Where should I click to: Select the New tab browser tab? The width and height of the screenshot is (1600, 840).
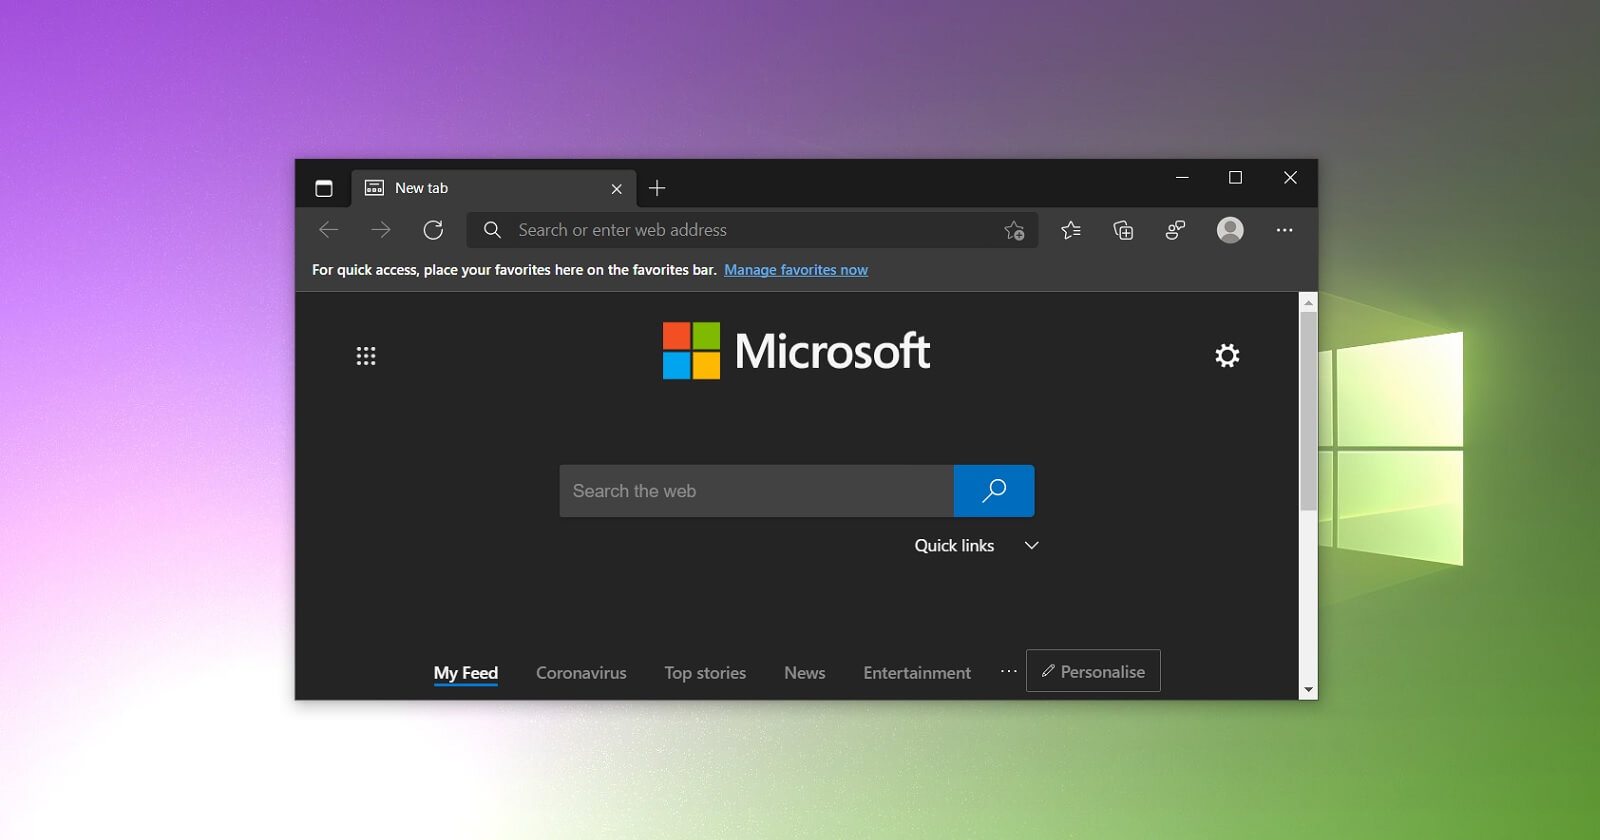tap(493, 188)
